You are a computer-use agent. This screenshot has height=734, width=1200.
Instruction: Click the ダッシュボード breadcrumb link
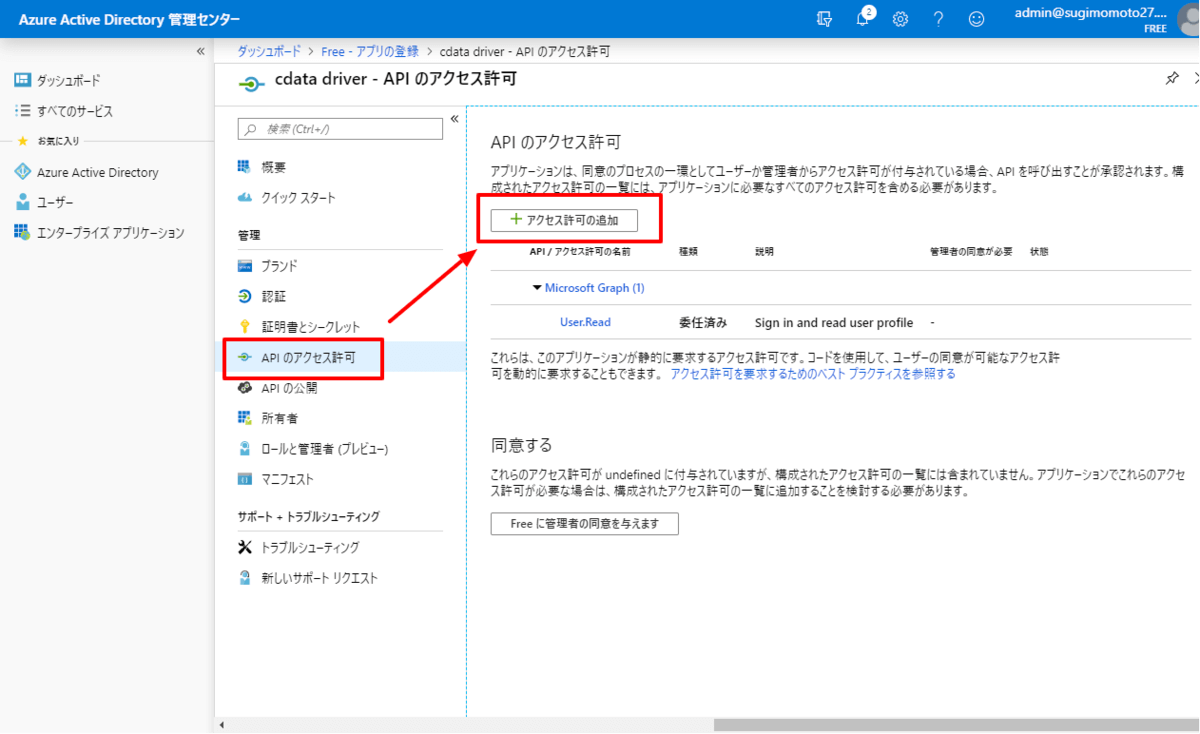click(x=269, y=52)
